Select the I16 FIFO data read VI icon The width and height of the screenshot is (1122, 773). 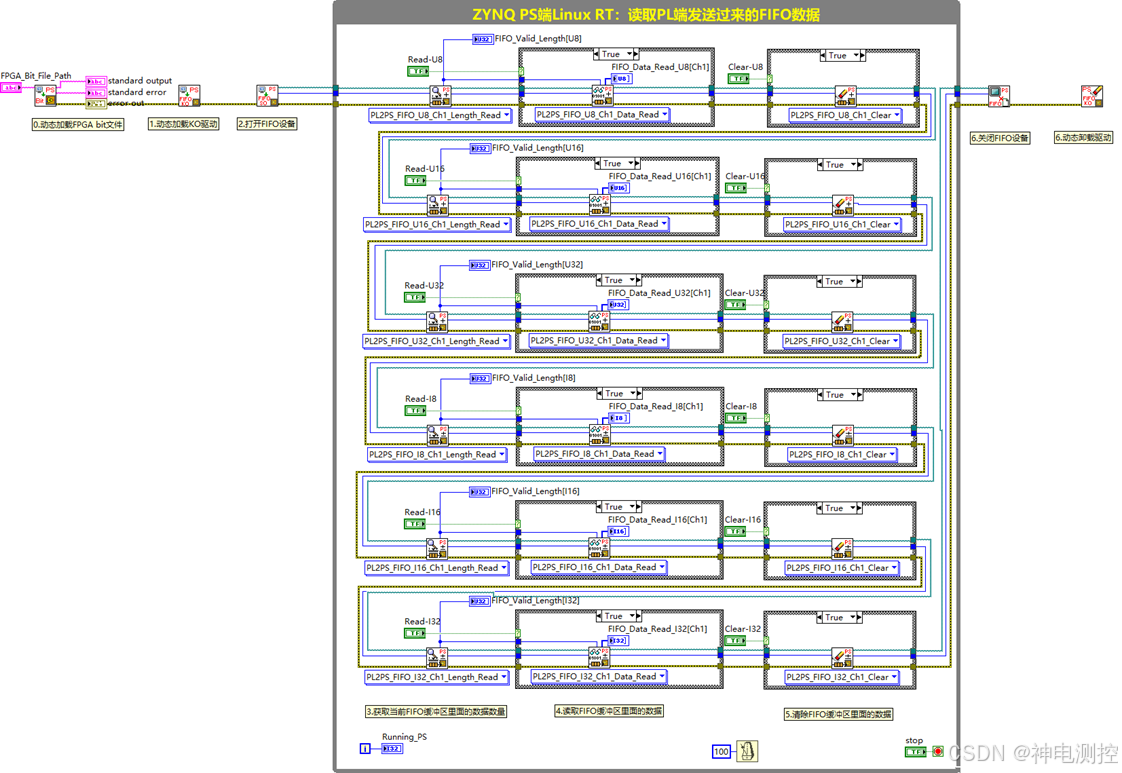[599, 548]
